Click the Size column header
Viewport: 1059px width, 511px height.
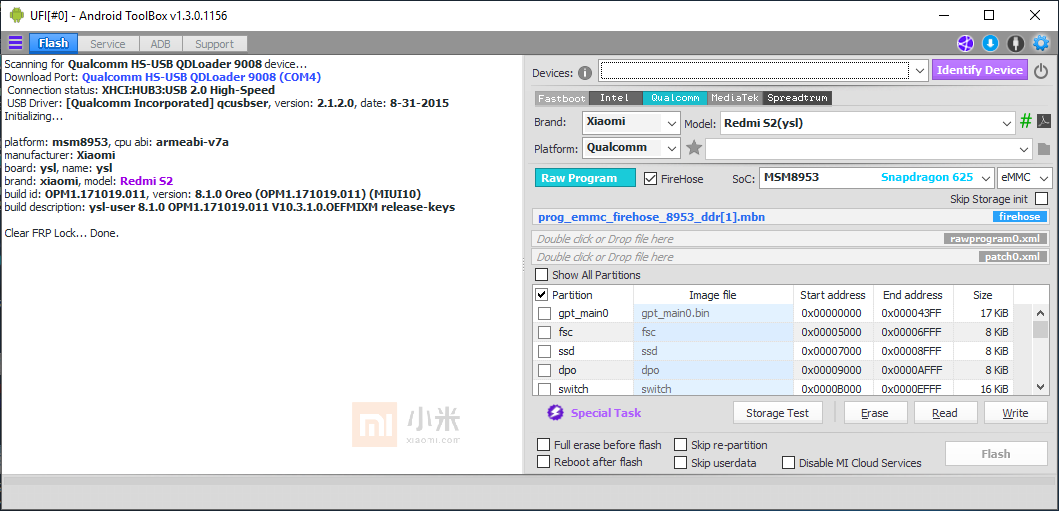[983, 295]
